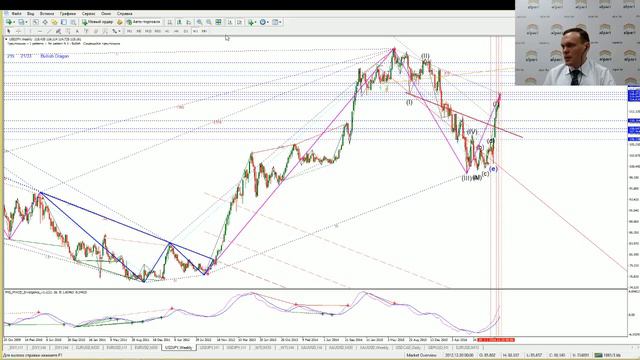Screen dimensions: 640x360
Task: Open the indicators list icon
Action: tap(251, 22)
